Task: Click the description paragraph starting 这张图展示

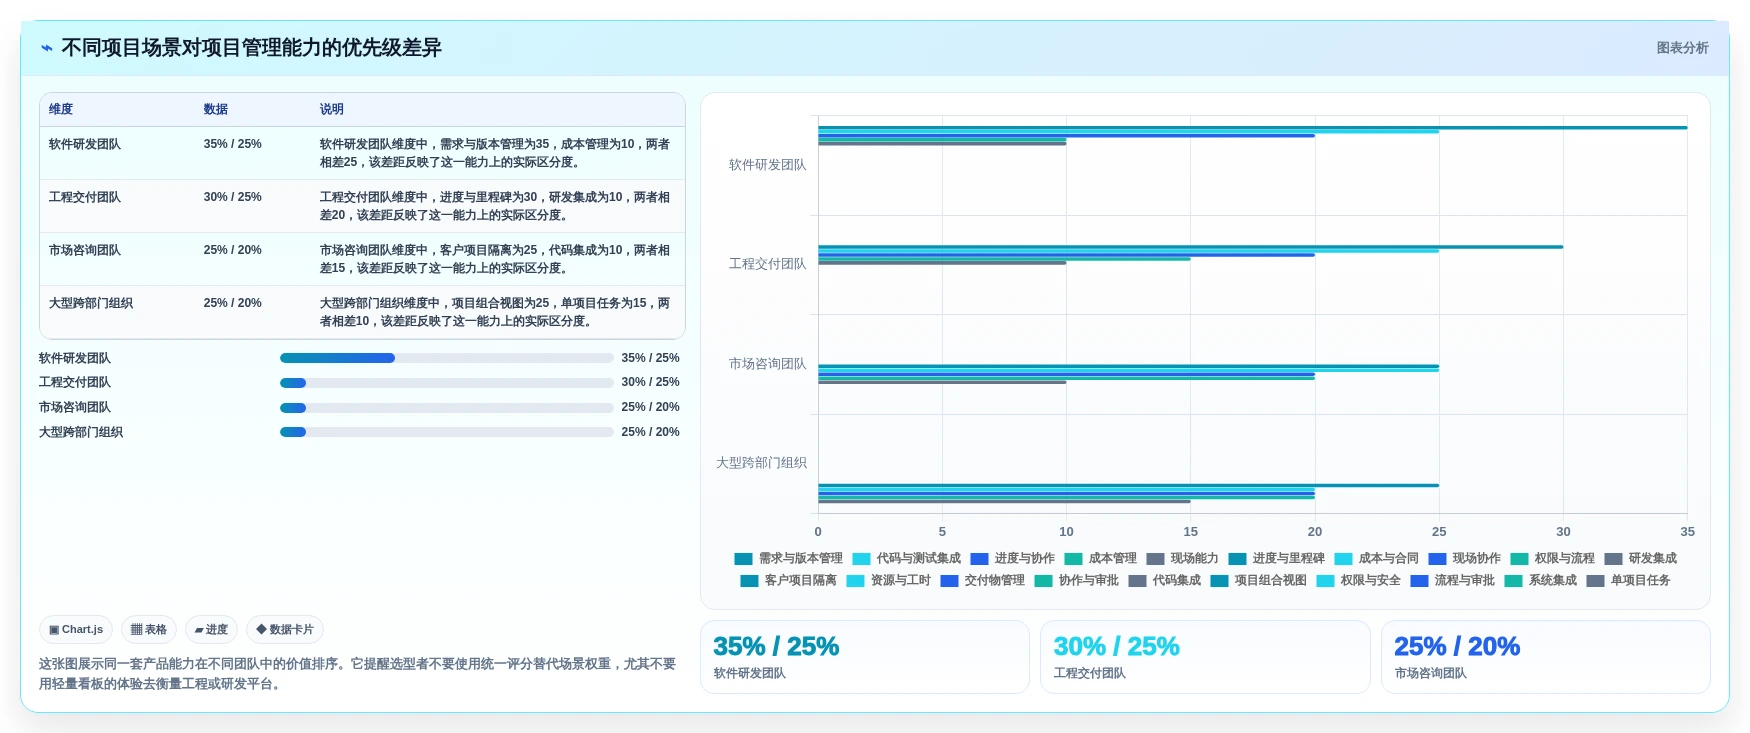Action: pyautogui.click(x=358, y=674)
